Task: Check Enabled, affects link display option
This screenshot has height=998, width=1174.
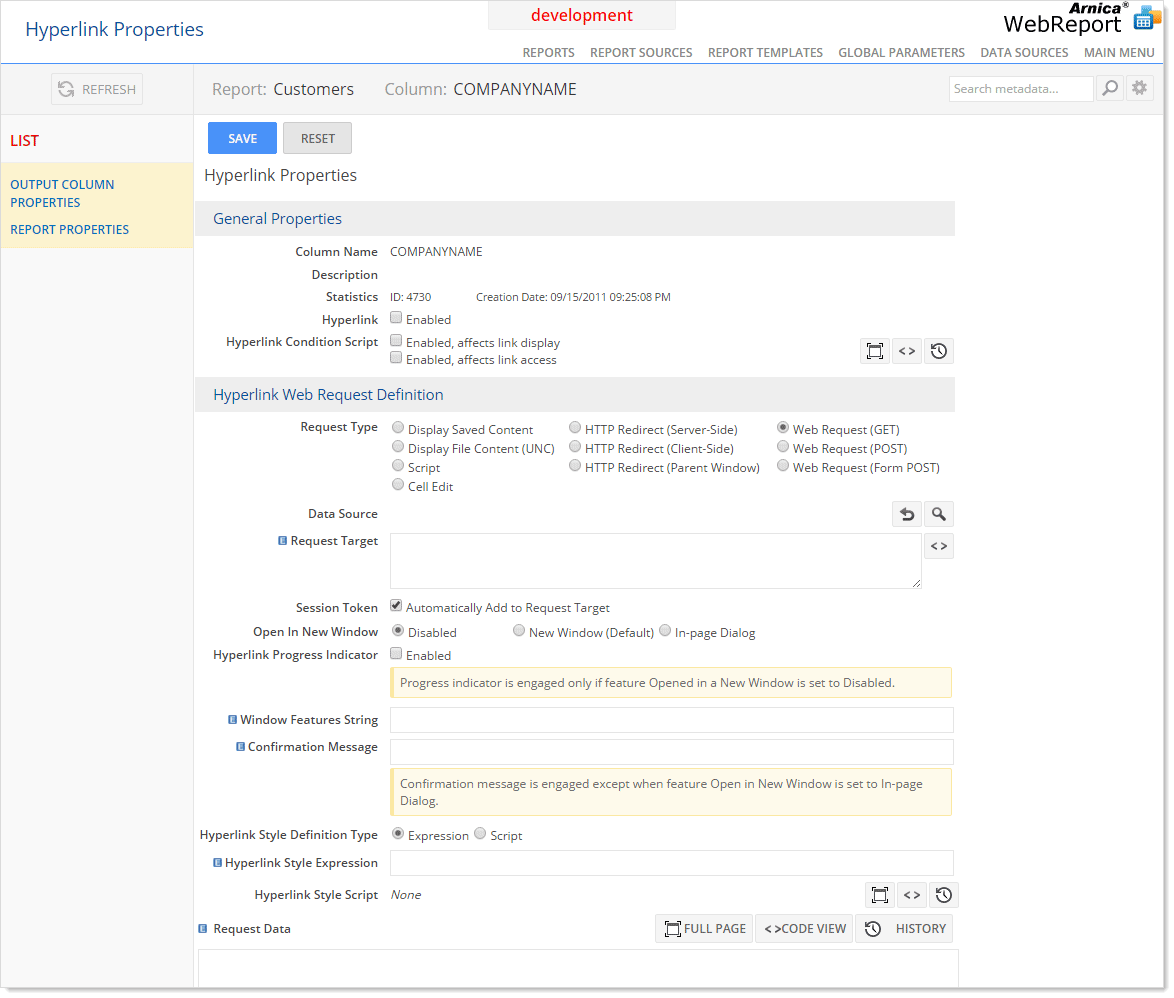Action: coord(396,339)
